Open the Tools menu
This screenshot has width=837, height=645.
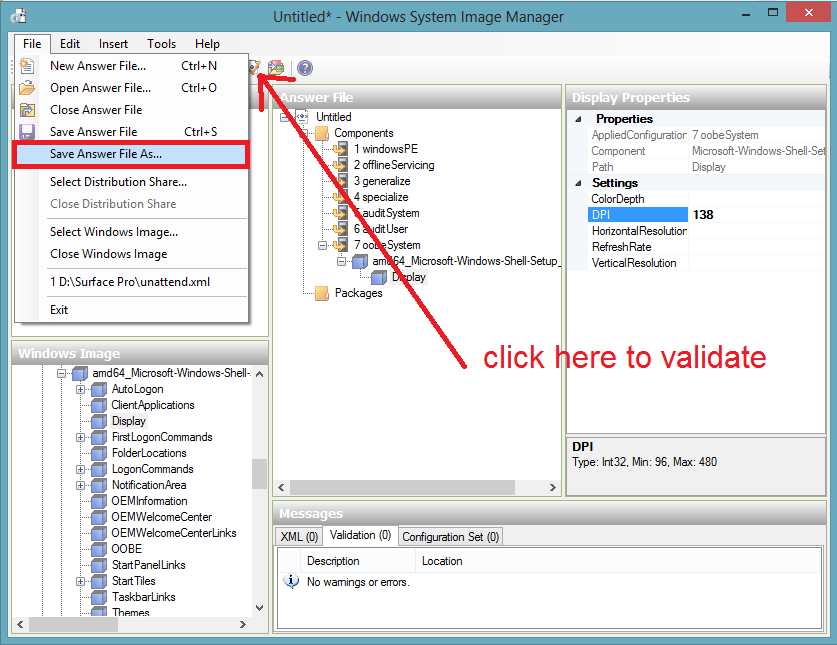tap(162, 44)
